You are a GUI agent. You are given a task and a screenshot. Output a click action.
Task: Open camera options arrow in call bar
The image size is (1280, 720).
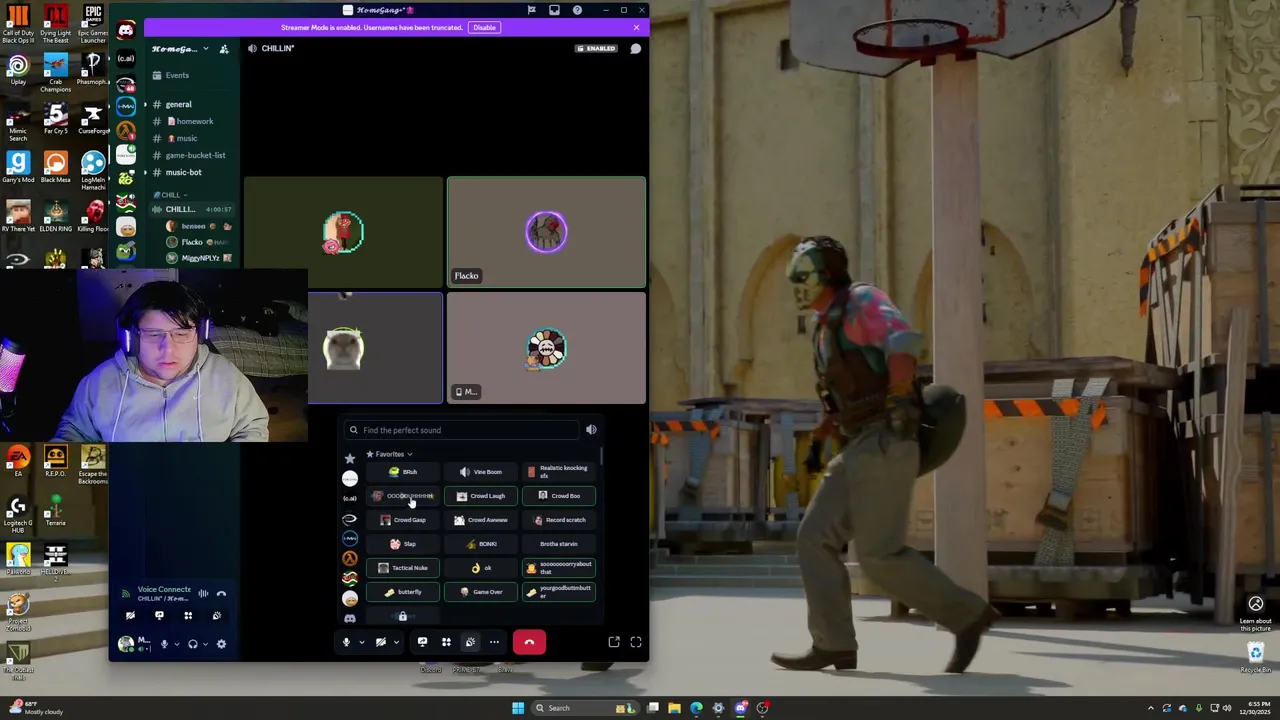[396, 642]
